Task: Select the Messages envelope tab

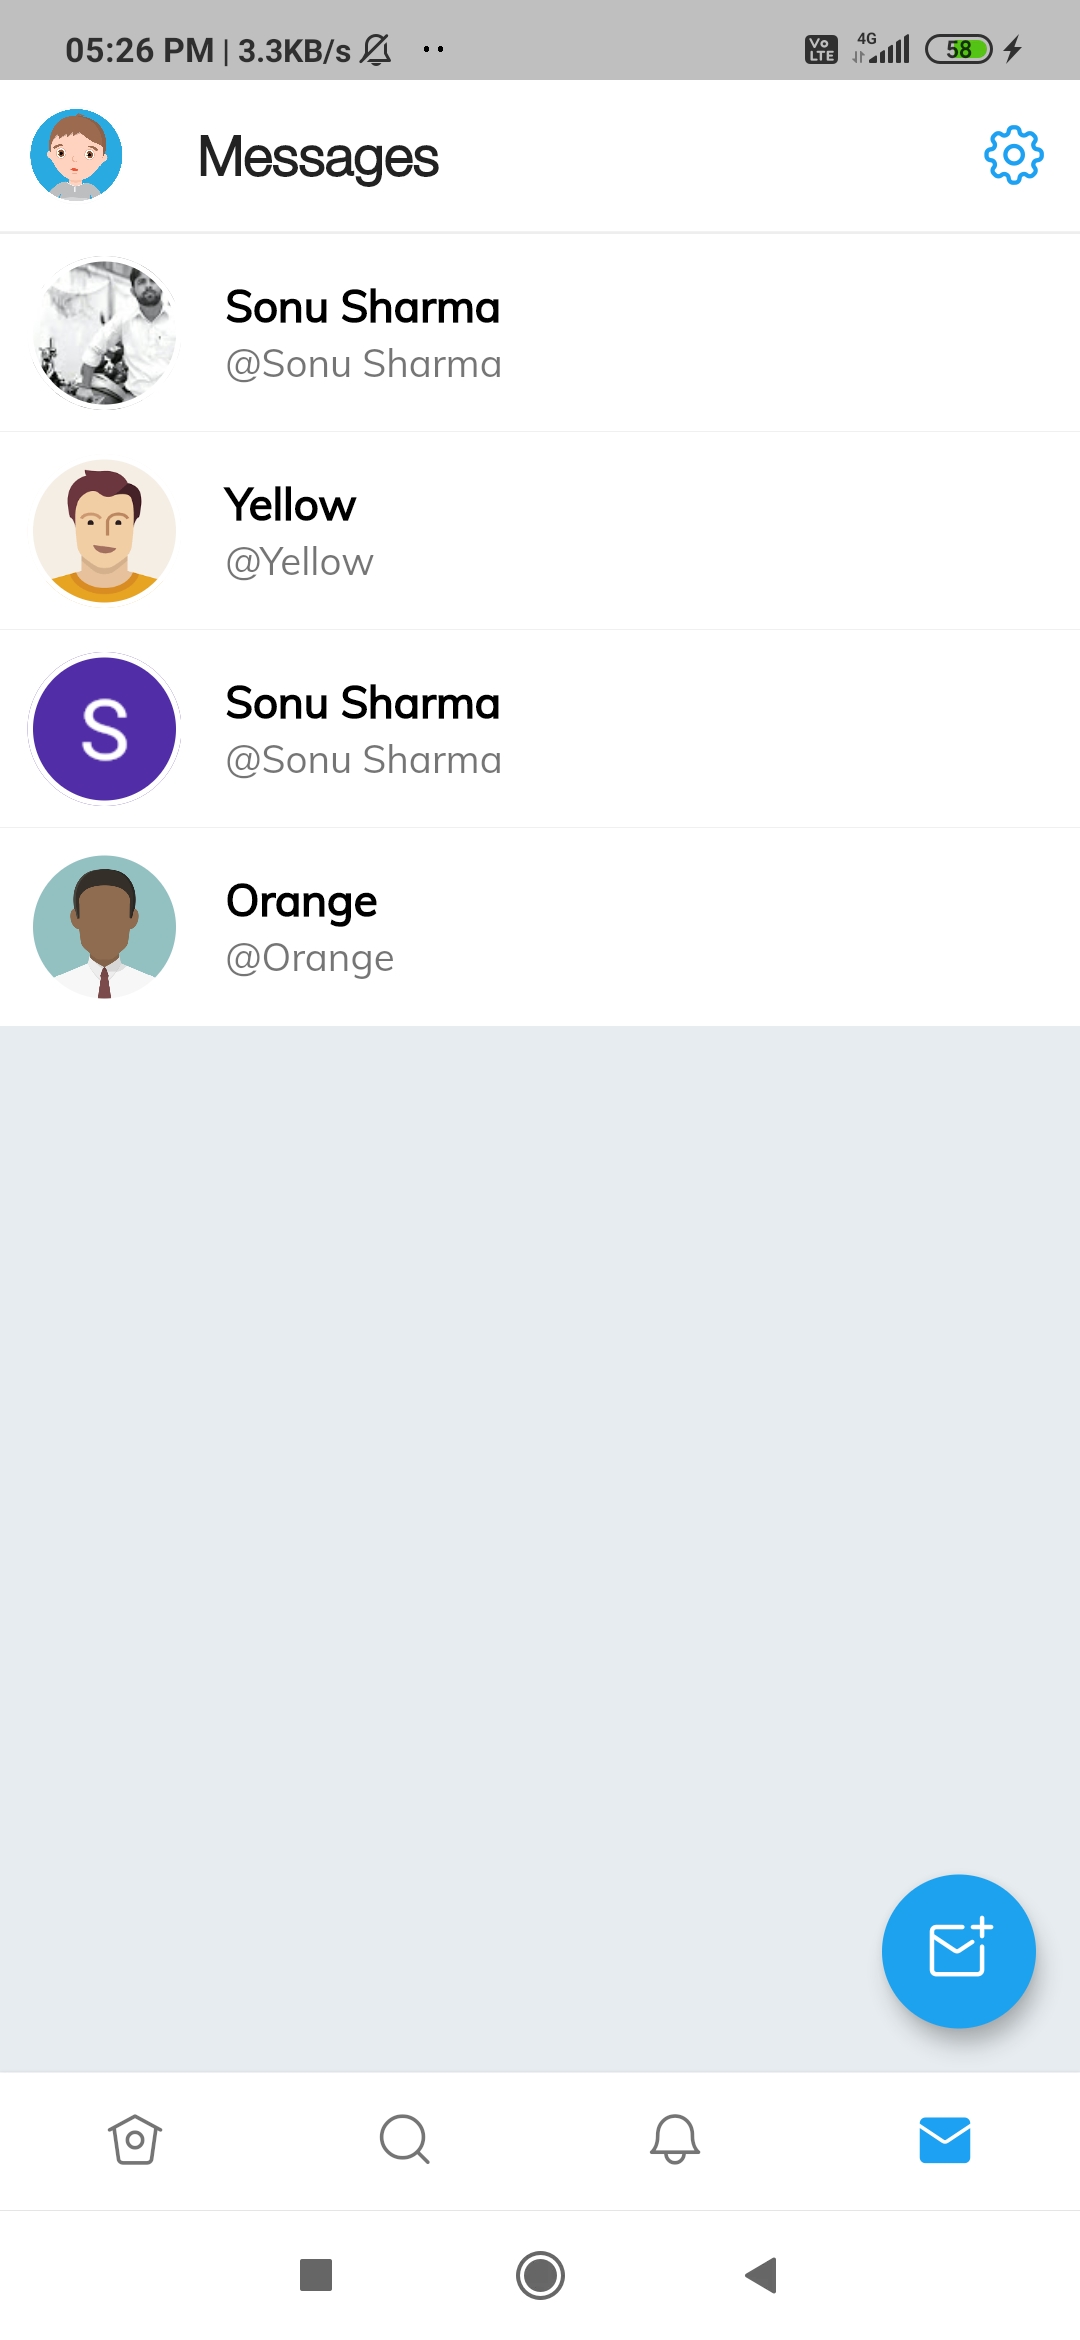Action: click(945, 2140)
